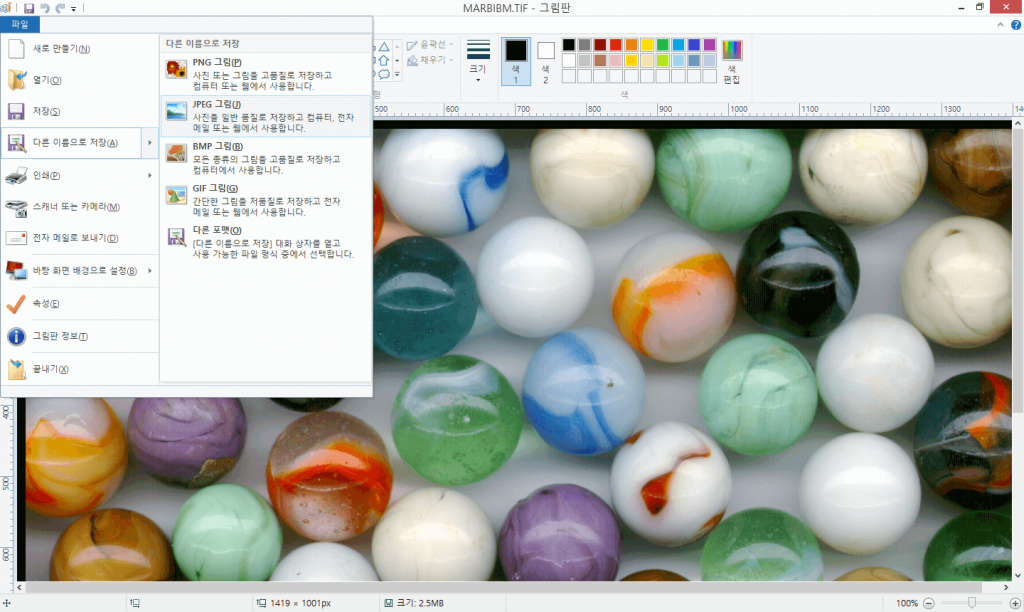
Task: Pick the red color swatch
Action: pos(616,44)
